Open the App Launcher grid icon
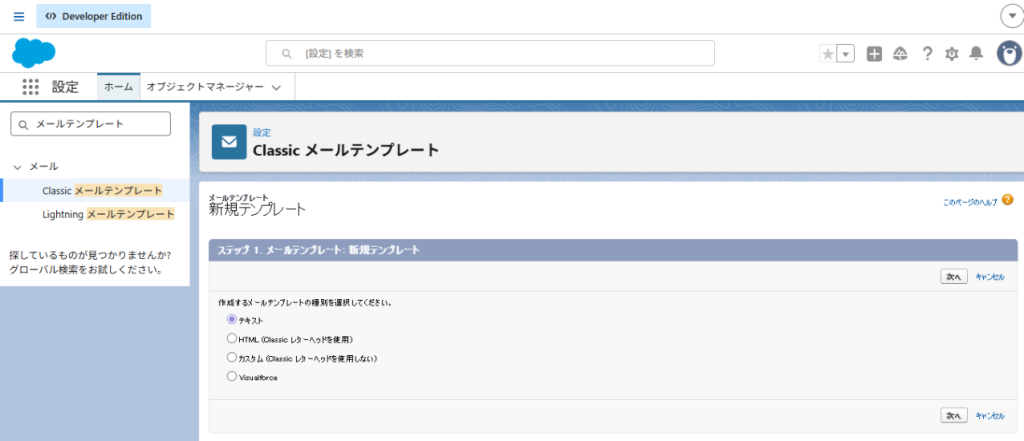The image size is (1024, 441). pos(30,87)
